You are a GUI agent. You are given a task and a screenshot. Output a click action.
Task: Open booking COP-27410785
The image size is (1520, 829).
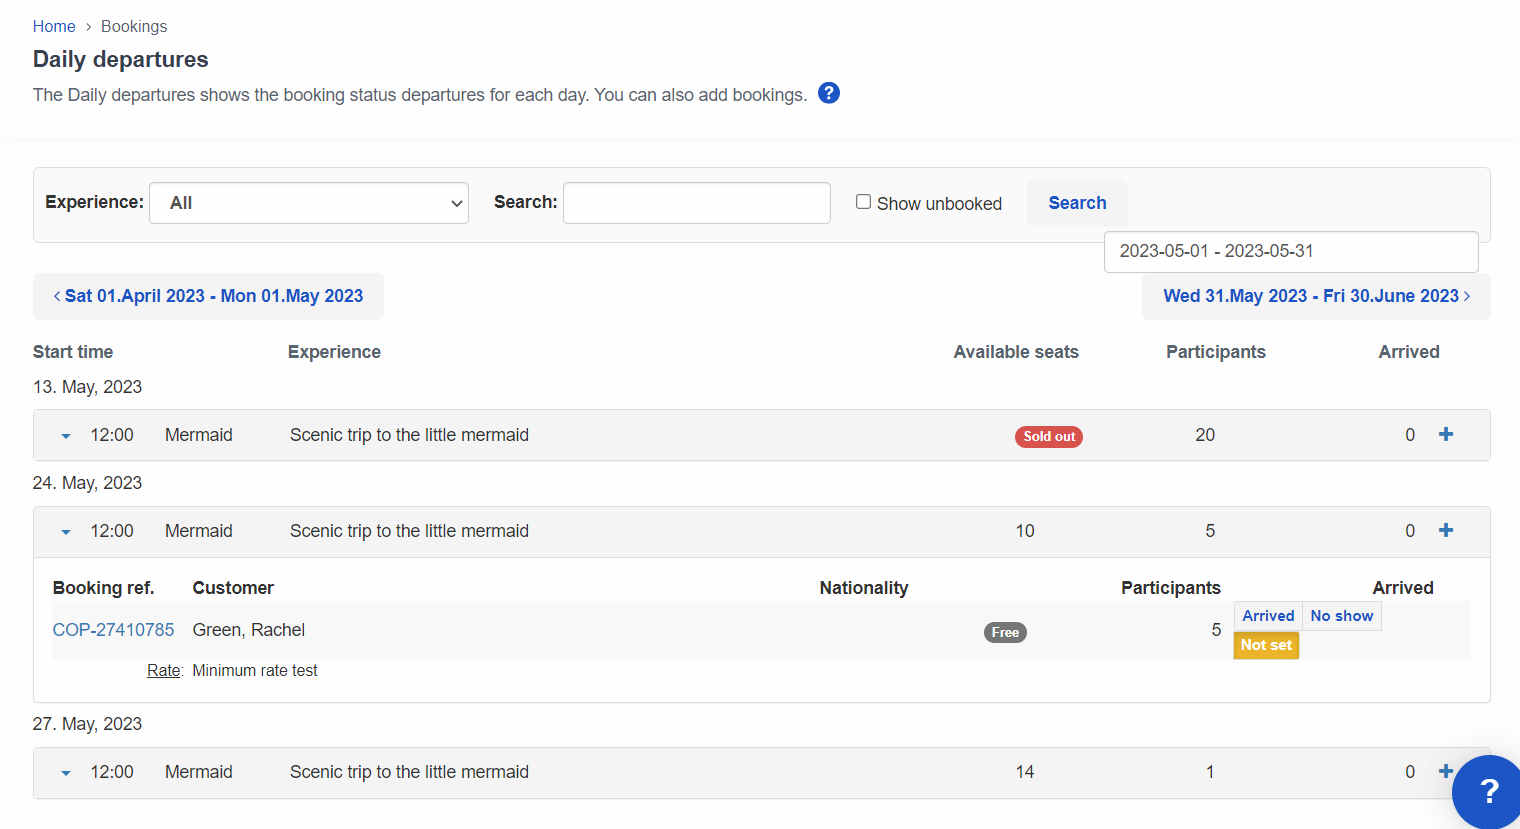[x=113, y=630]
